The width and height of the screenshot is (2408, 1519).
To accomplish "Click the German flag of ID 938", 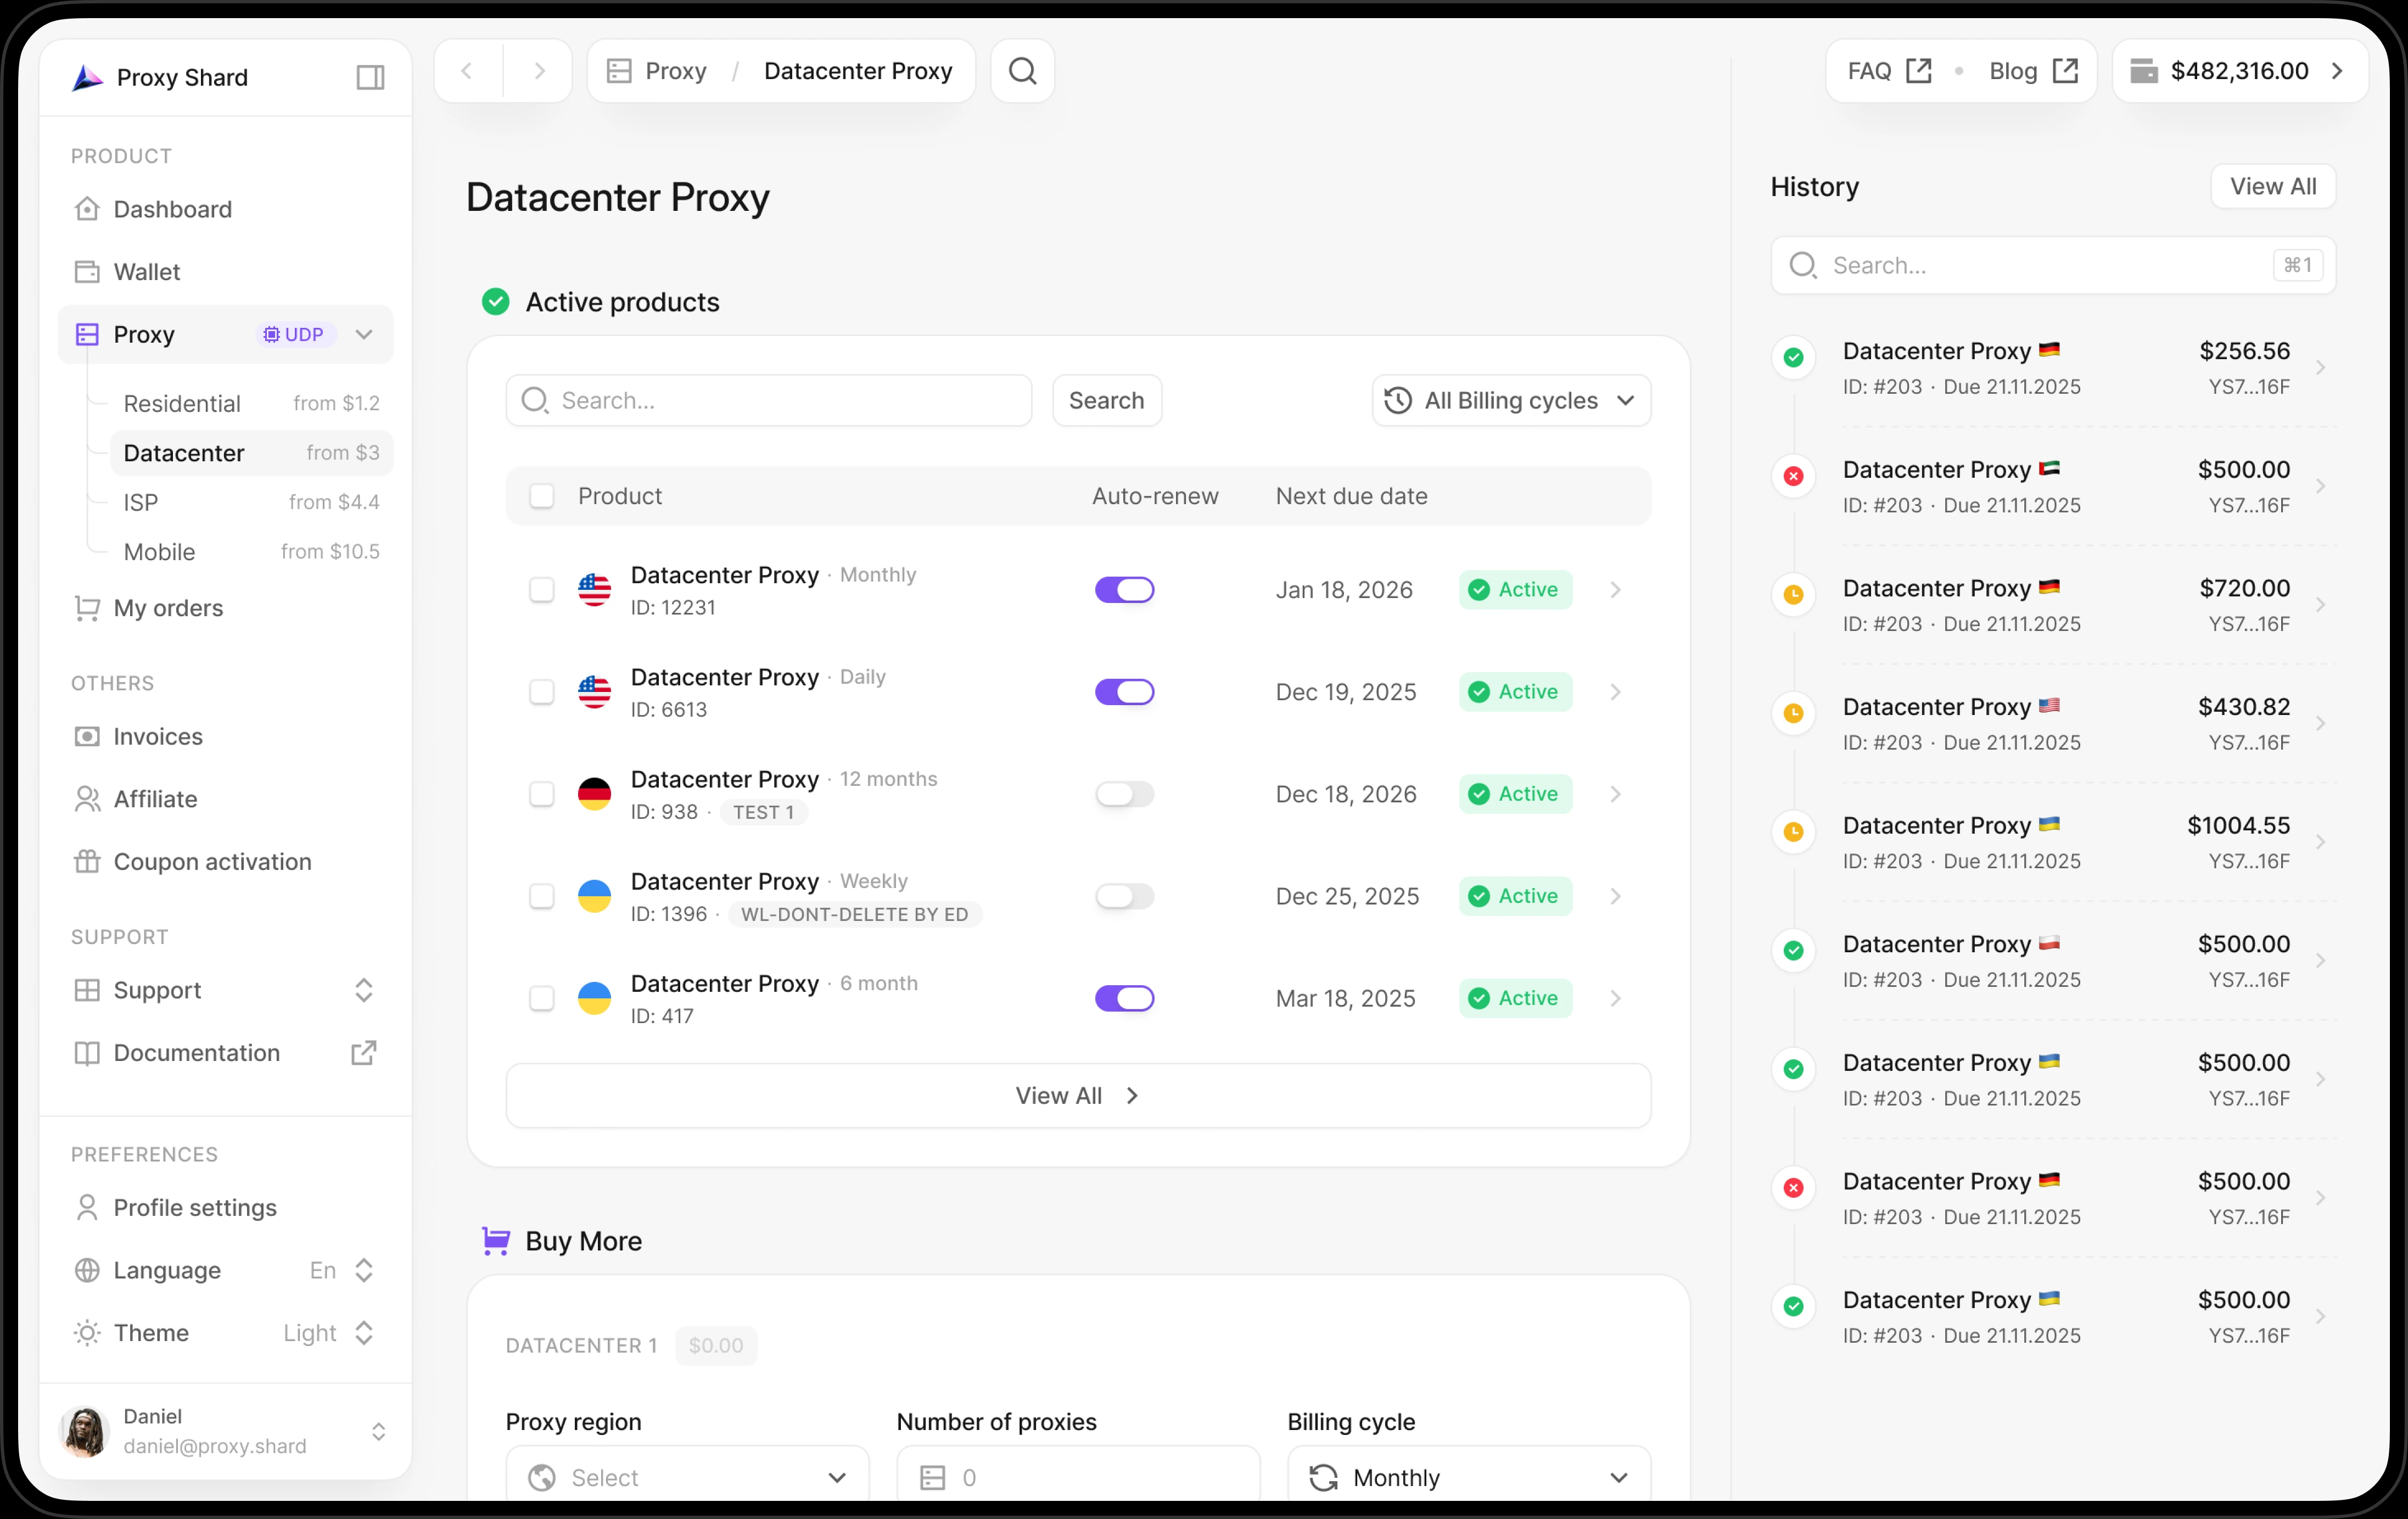I will 594,794.
